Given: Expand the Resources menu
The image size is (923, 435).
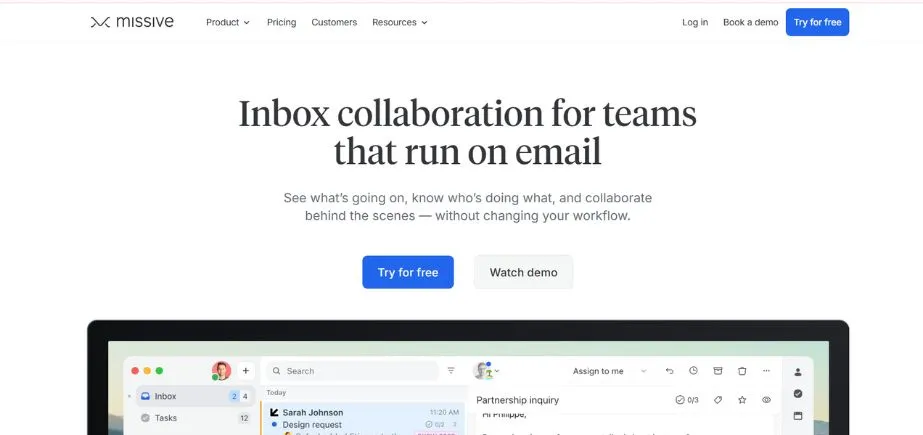Looking at the screenshot, I should (x=400, y=22).
